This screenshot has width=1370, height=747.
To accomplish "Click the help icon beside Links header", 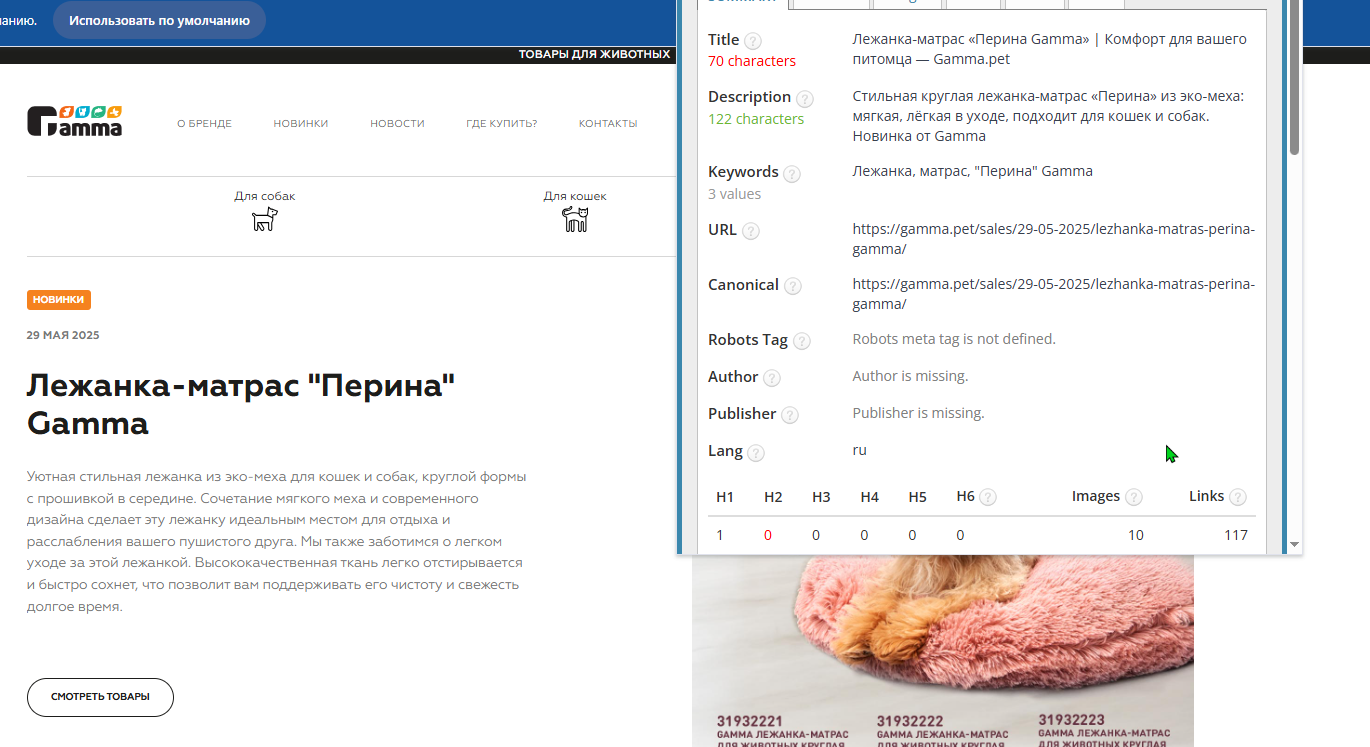I will [1238, 497].
